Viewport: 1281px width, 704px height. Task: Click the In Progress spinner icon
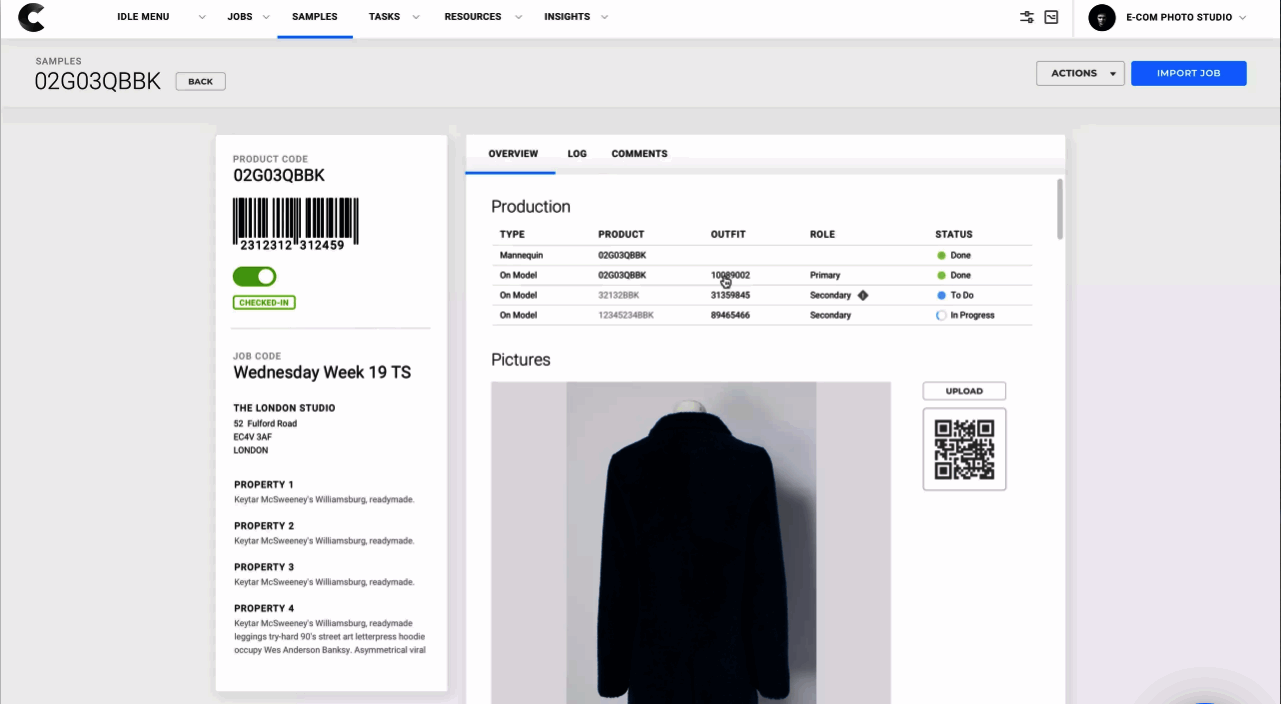941,315
